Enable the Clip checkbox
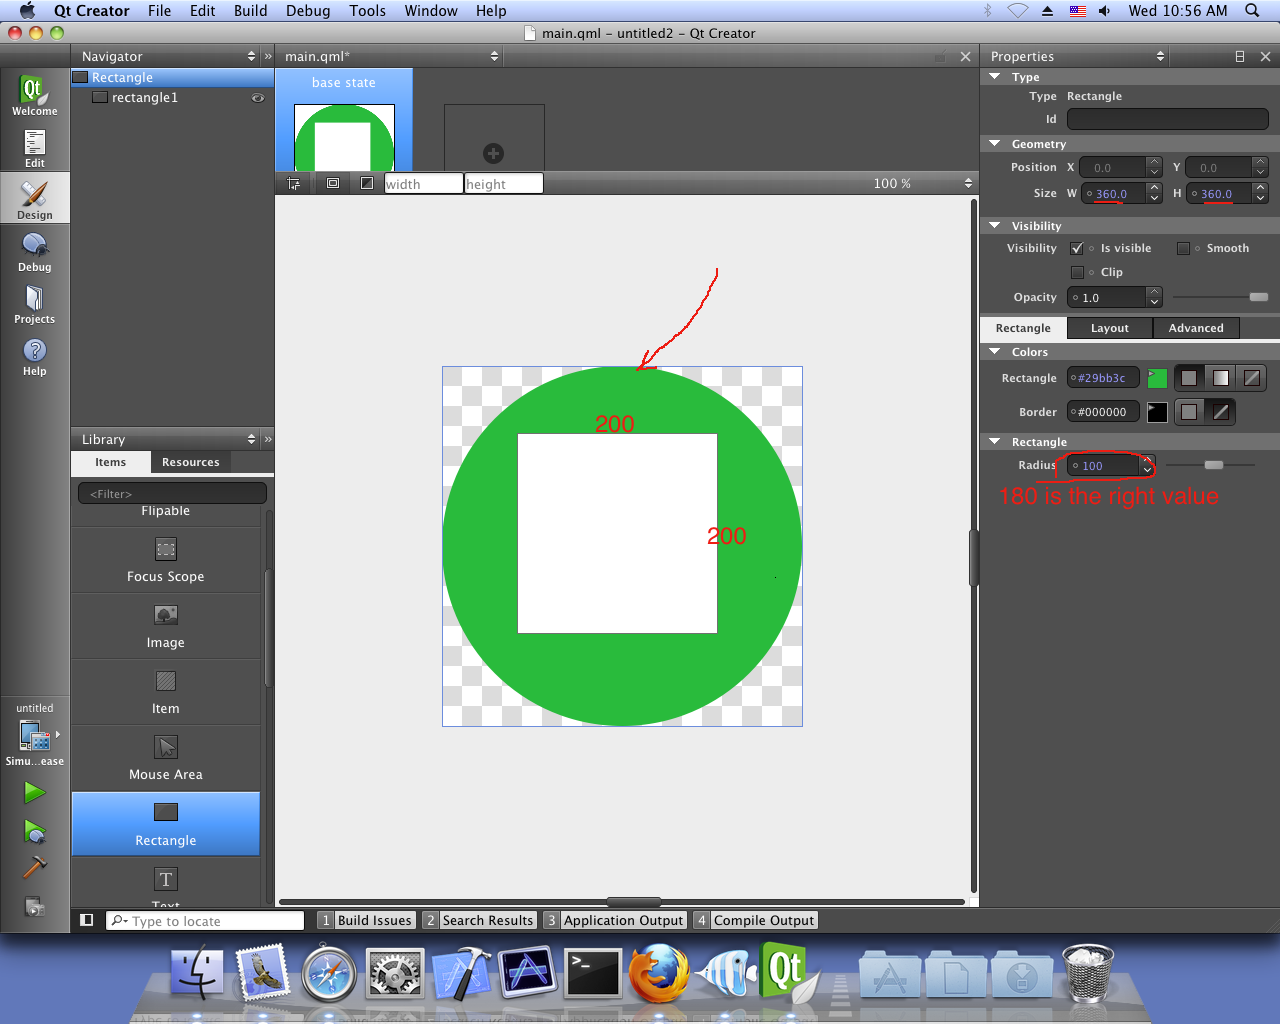The height and width of the screenshot is (1024, 1280). tap(1077, 272)
